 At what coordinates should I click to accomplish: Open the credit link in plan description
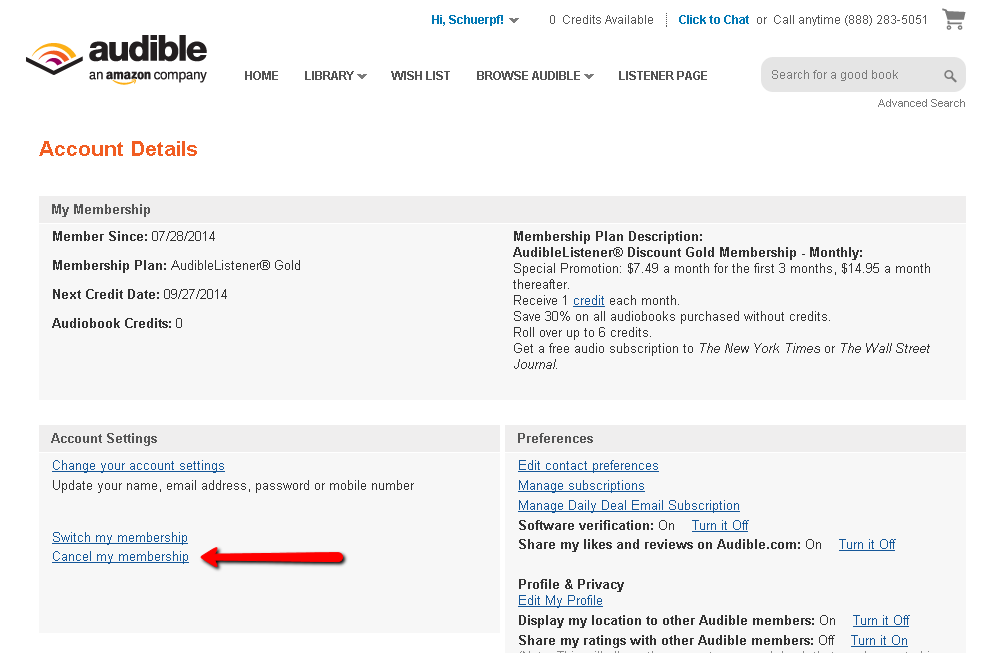[588, 300]
